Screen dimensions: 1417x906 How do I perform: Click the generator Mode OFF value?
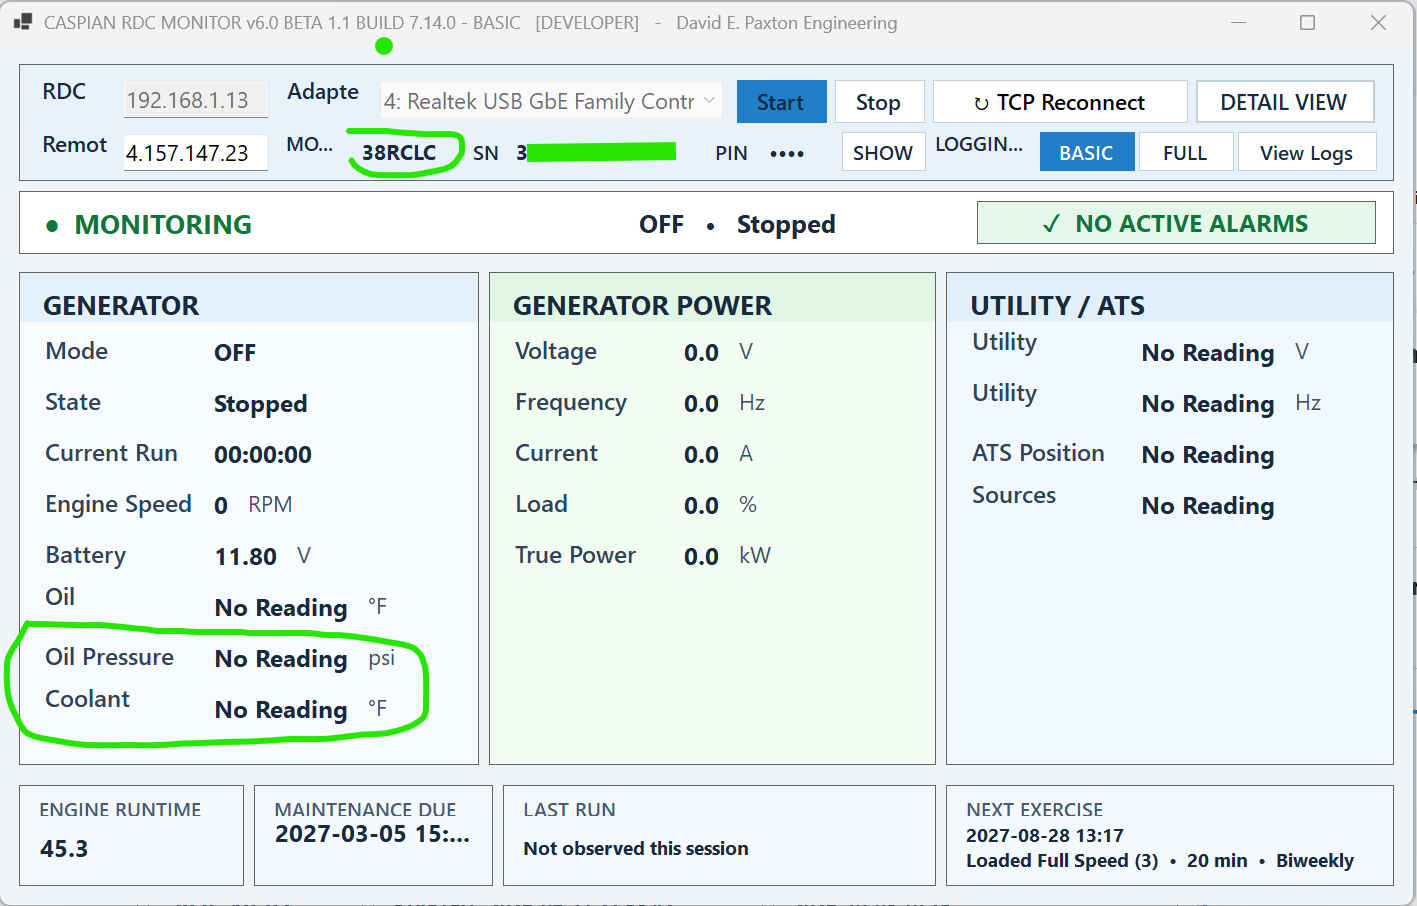click(x=235, y=353)
